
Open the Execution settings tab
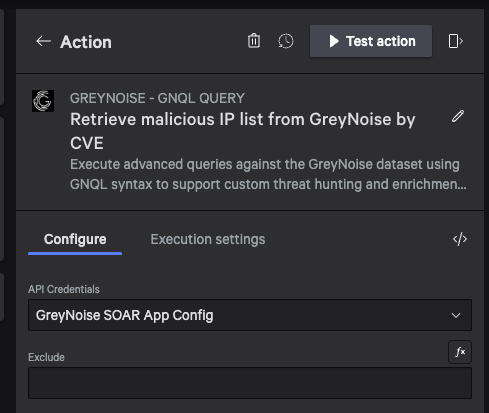point(208,239)
